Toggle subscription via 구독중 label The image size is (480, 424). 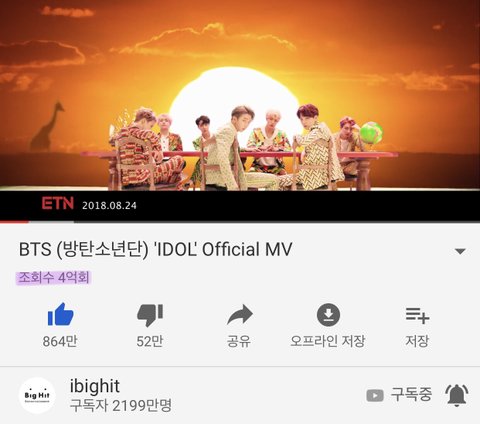click(411, 395)
